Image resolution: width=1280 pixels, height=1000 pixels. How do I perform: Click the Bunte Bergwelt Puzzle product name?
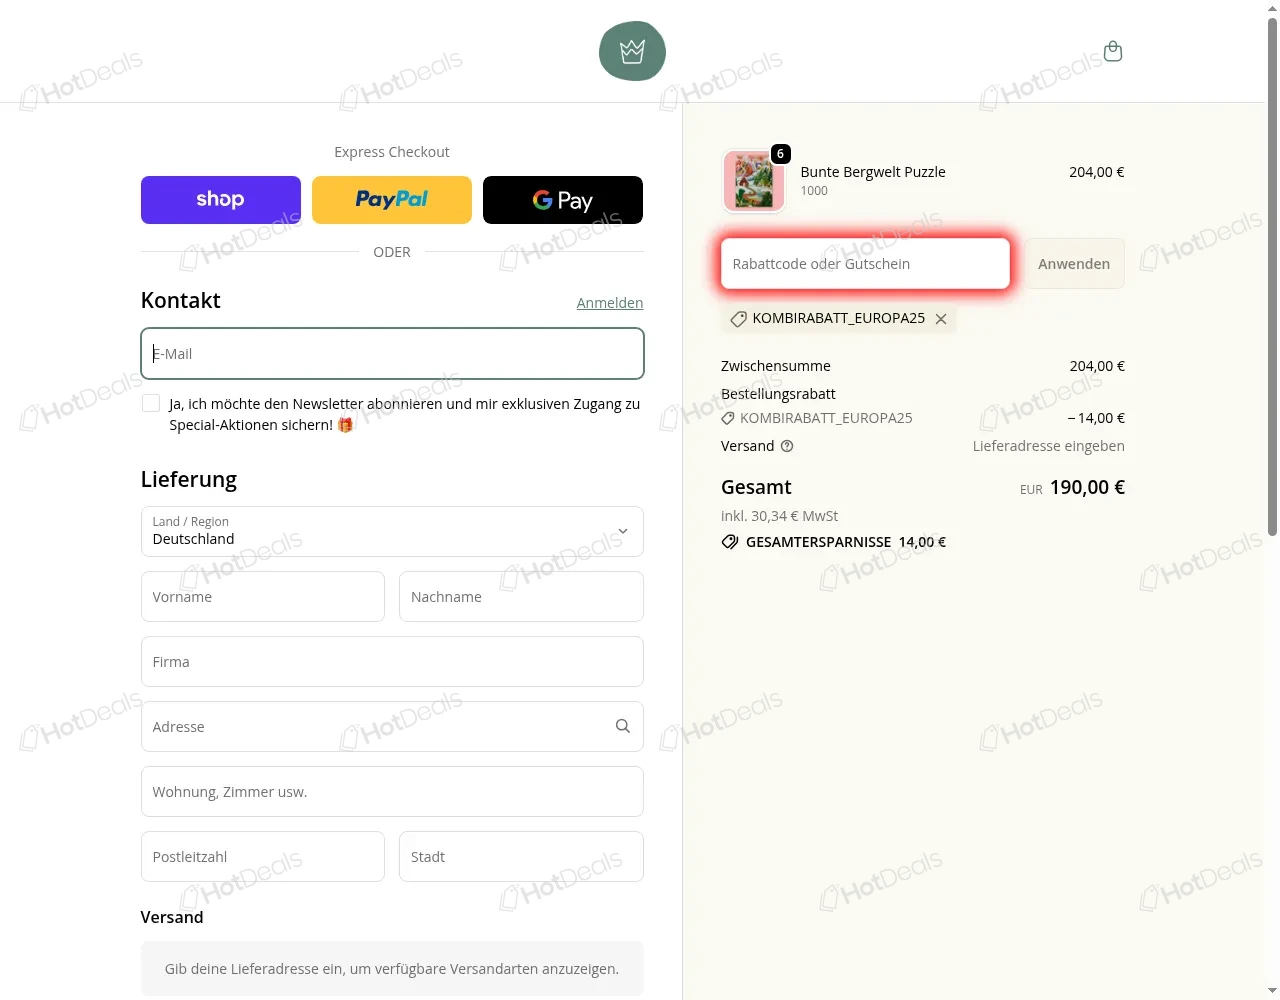tap(873, 172)
